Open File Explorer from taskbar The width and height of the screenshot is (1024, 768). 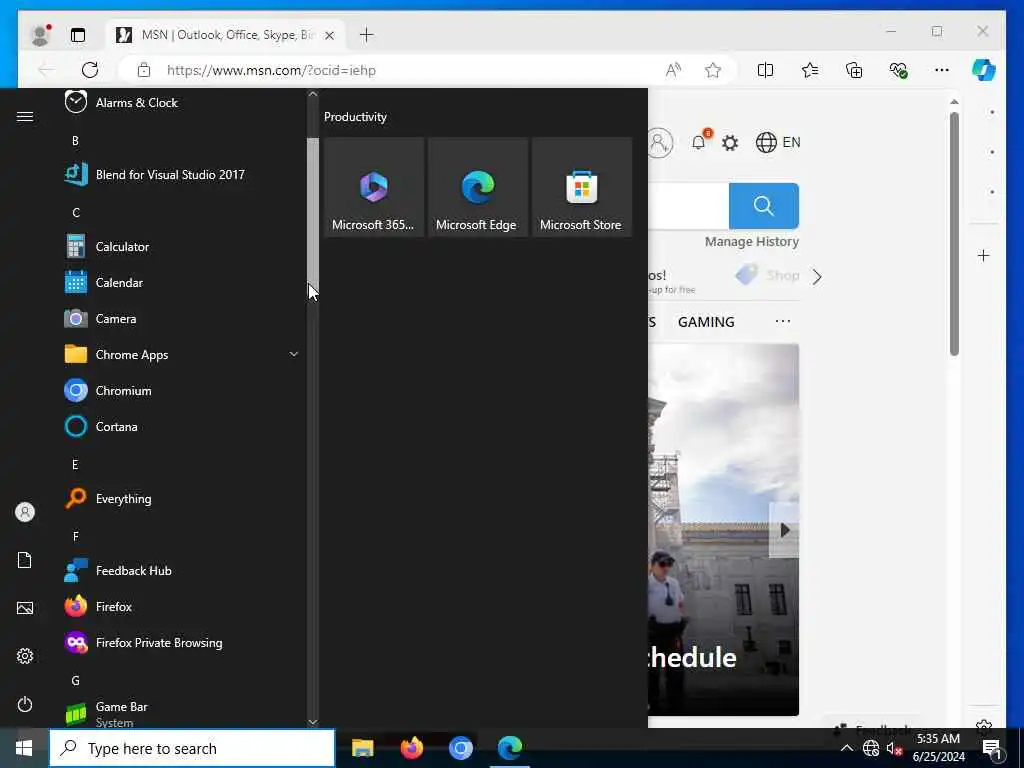click(x=362, y=748)
